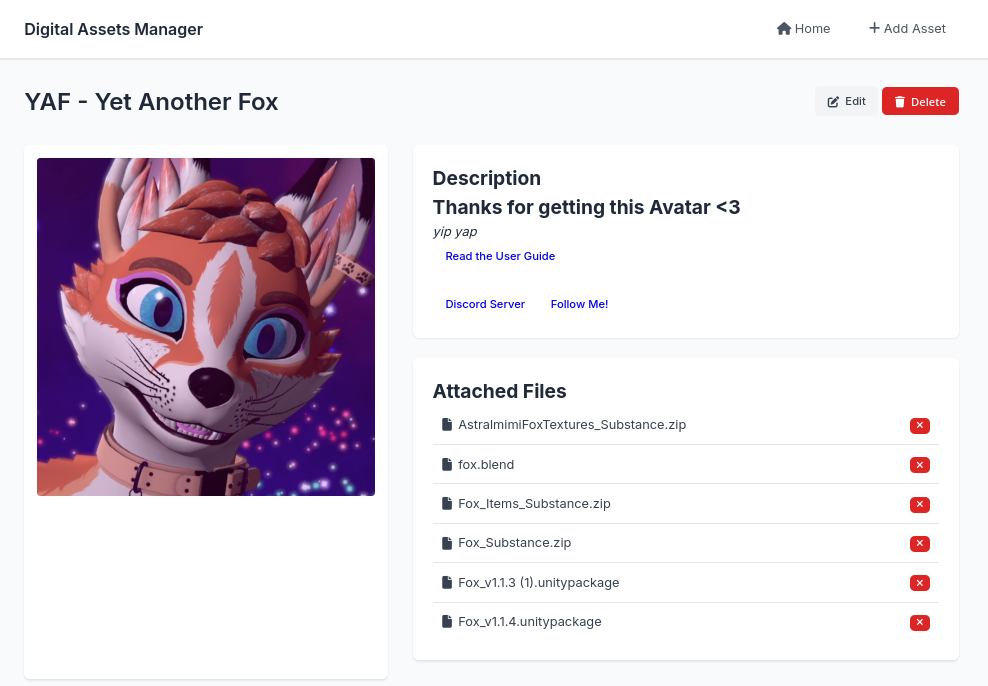This screenshot has width=988, height=686.
Task: Click the plus icon for Add Asset
Action: pyautogui.click(x=874, y=28)
